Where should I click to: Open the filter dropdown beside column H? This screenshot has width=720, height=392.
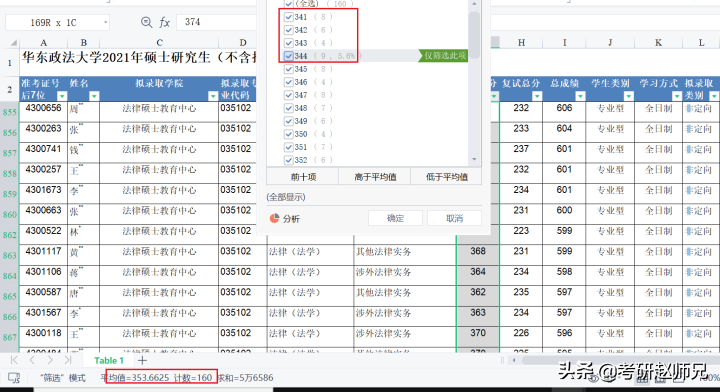(x=494, y=95)
